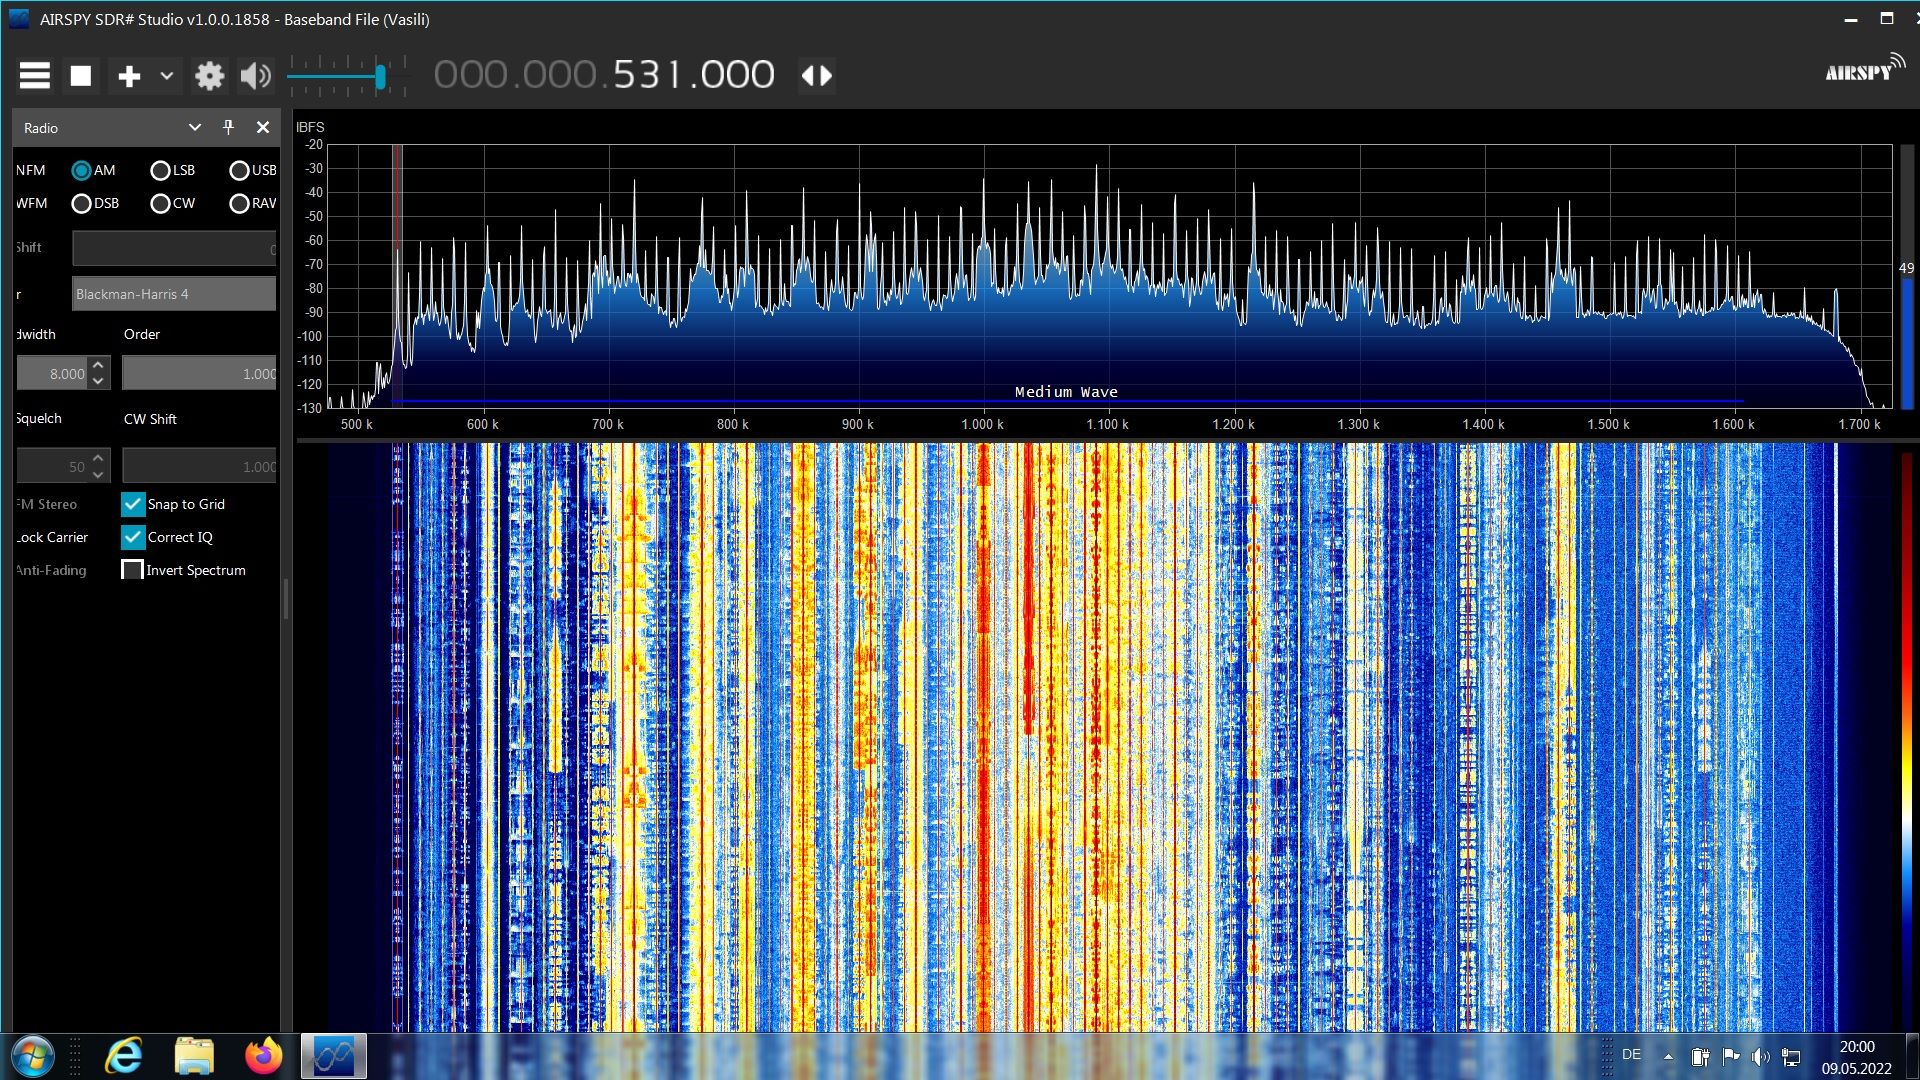Adjust the audio volume slider
This screenshot has width=1920, height=1080.
coord(380,77)
